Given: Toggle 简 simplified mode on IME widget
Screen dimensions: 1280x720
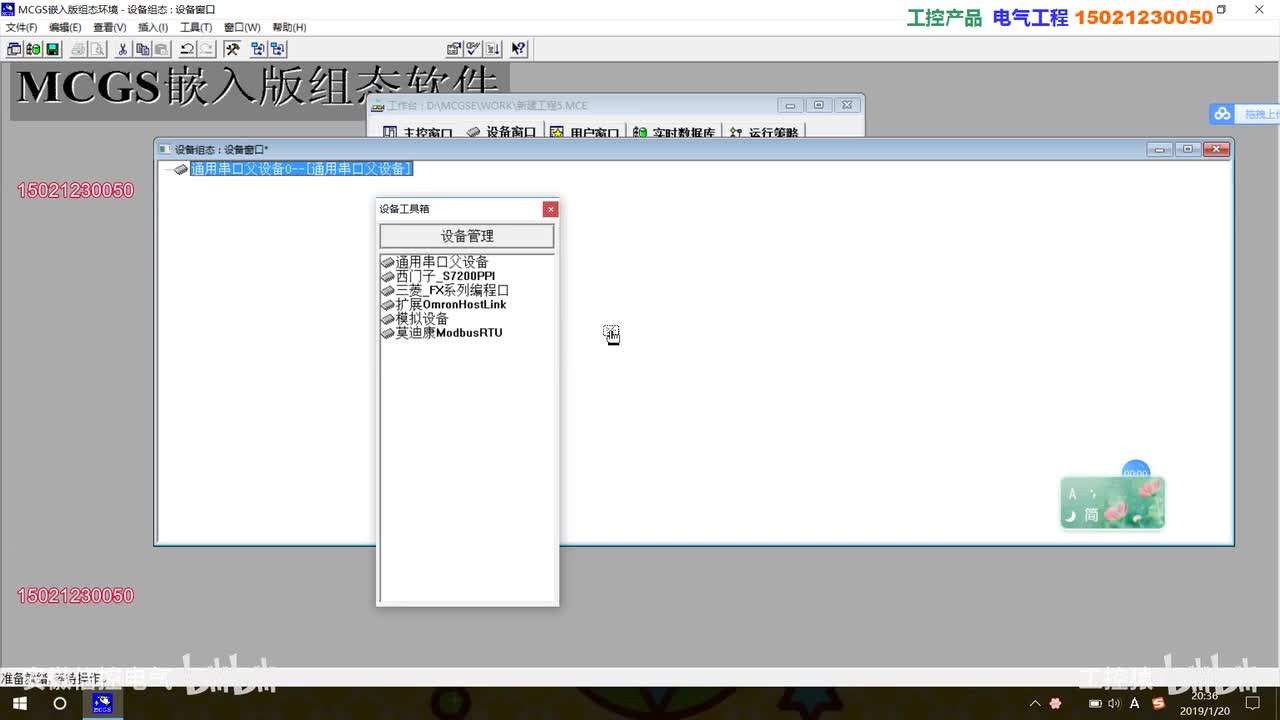Looking at the screenshot, I should tap(1092, 516).
